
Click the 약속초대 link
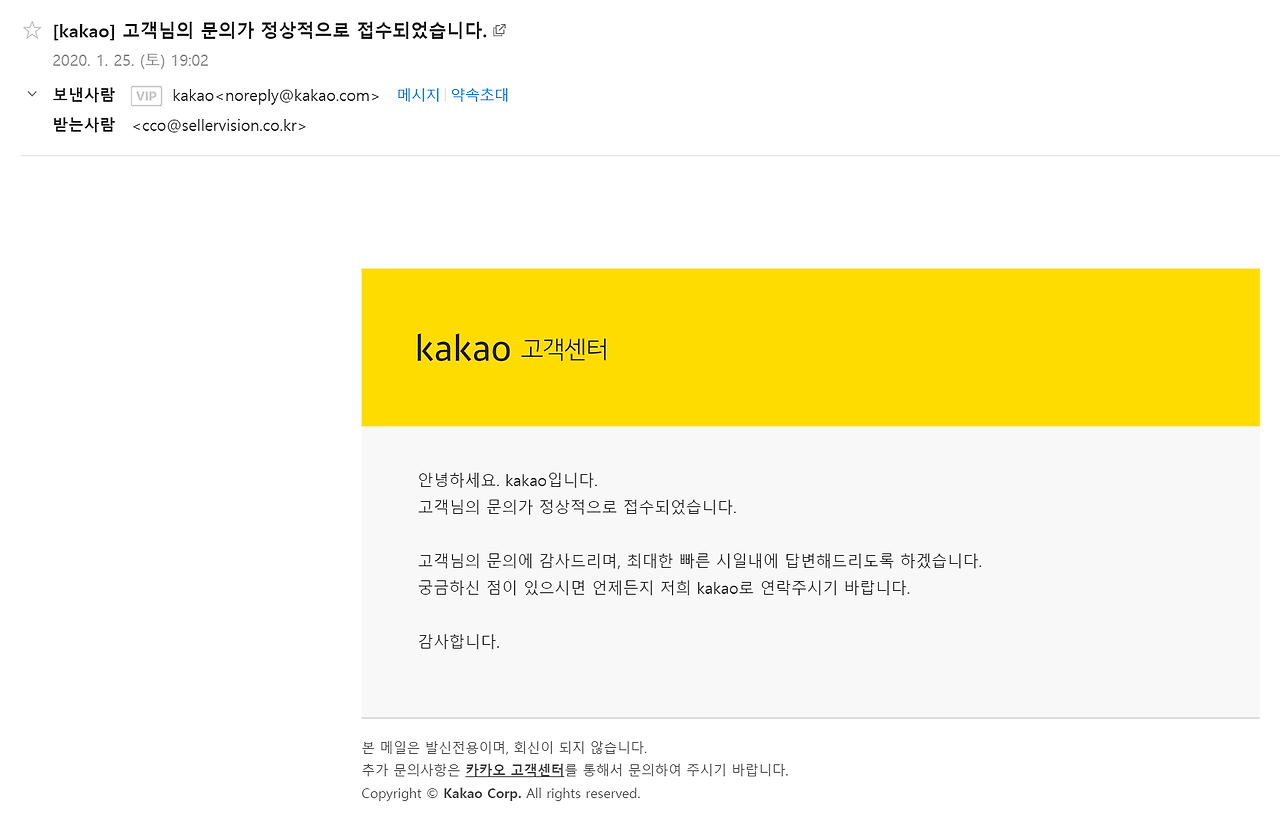click(480, 95)
